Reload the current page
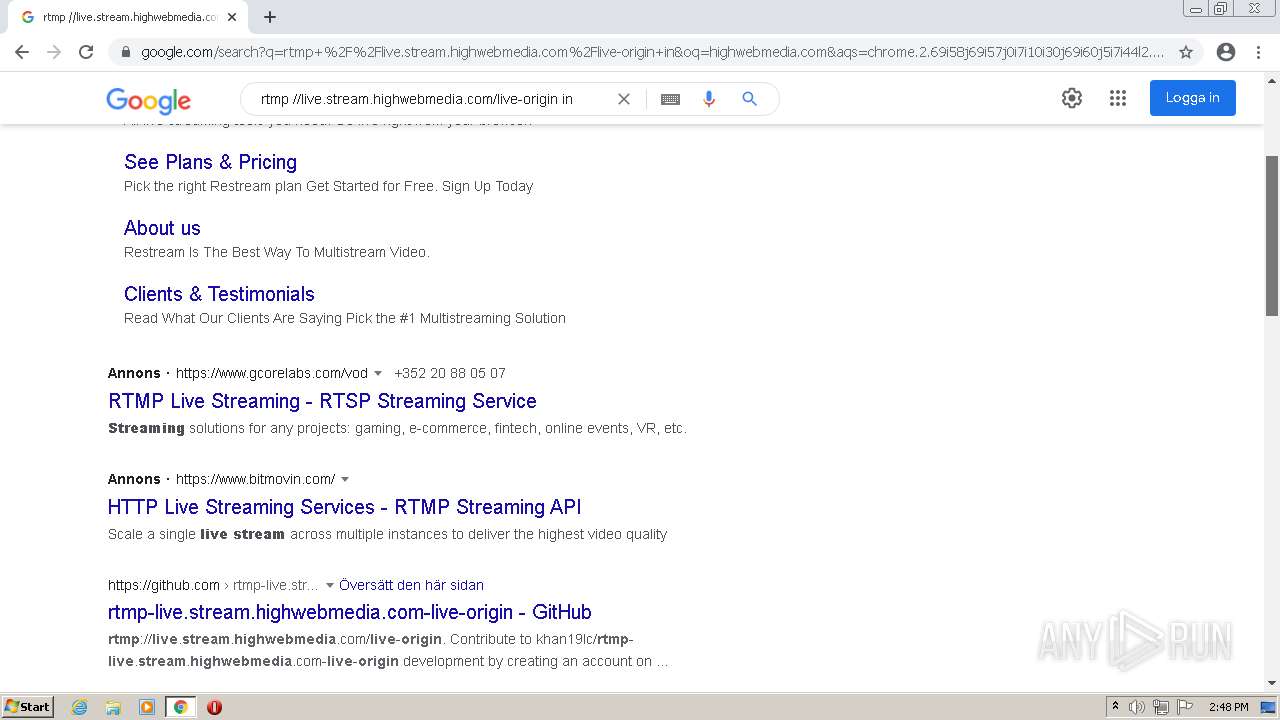This screenshot has height=720, width=1280. pos(86,52)
